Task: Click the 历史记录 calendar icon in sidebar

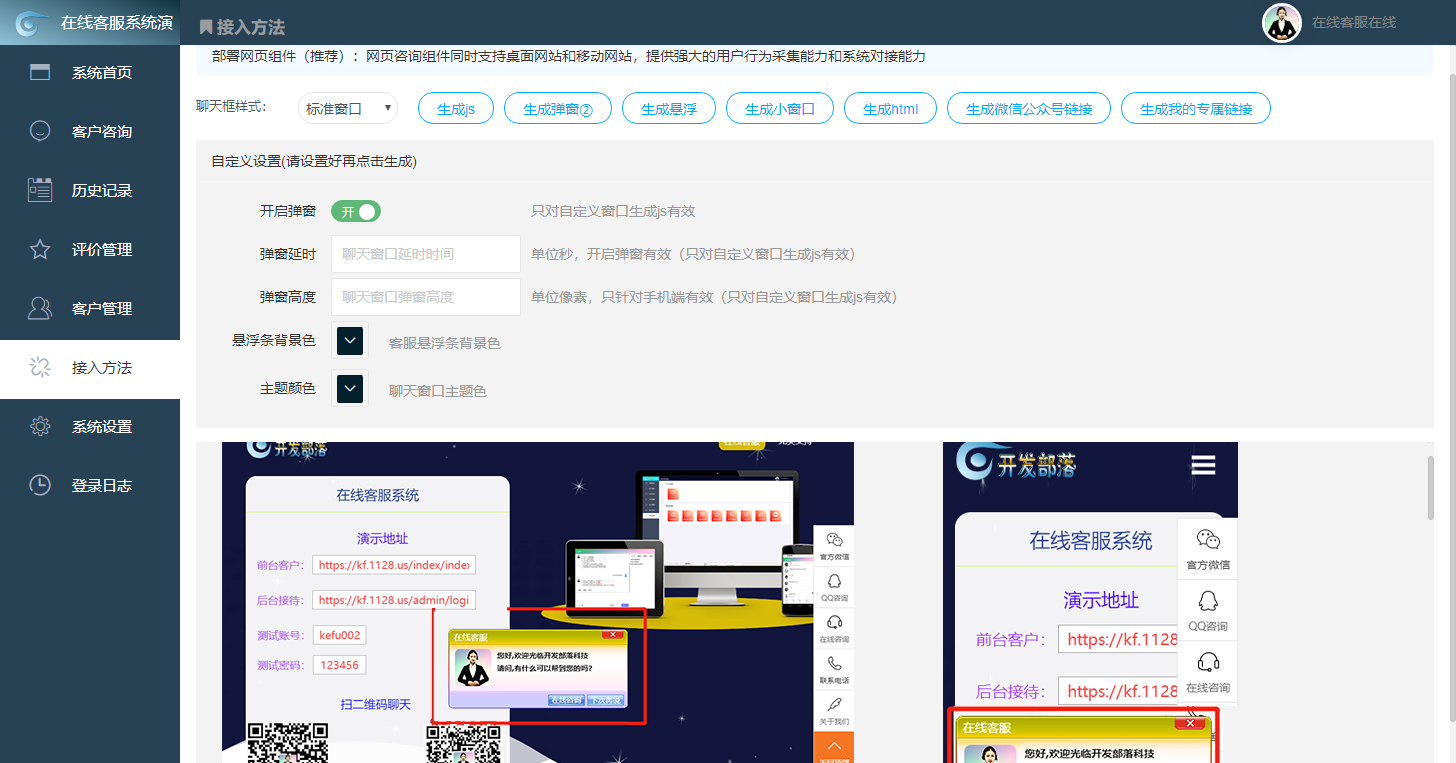Action: [40, 190]
